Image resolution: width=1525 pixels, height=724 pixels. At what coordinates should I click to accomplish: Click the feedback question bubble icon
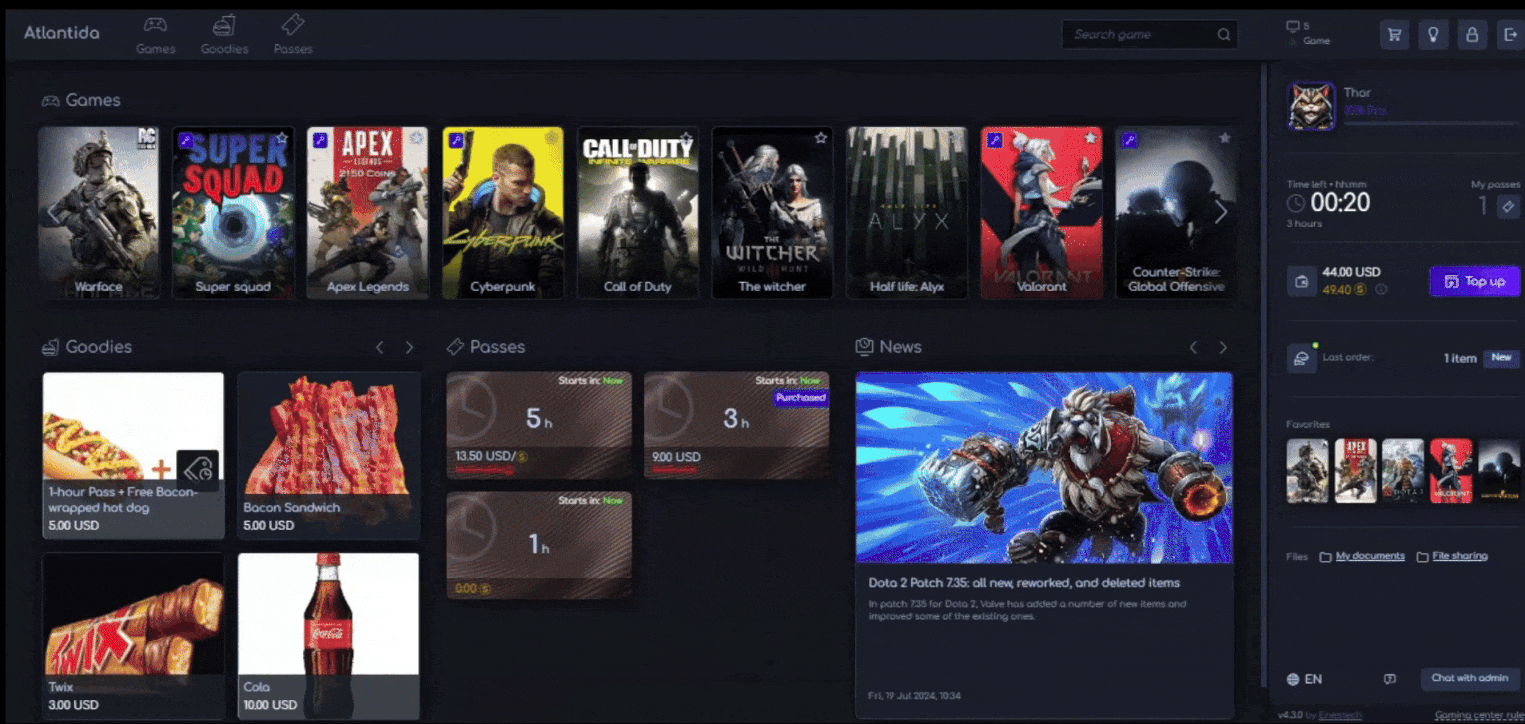(1389, 679)
